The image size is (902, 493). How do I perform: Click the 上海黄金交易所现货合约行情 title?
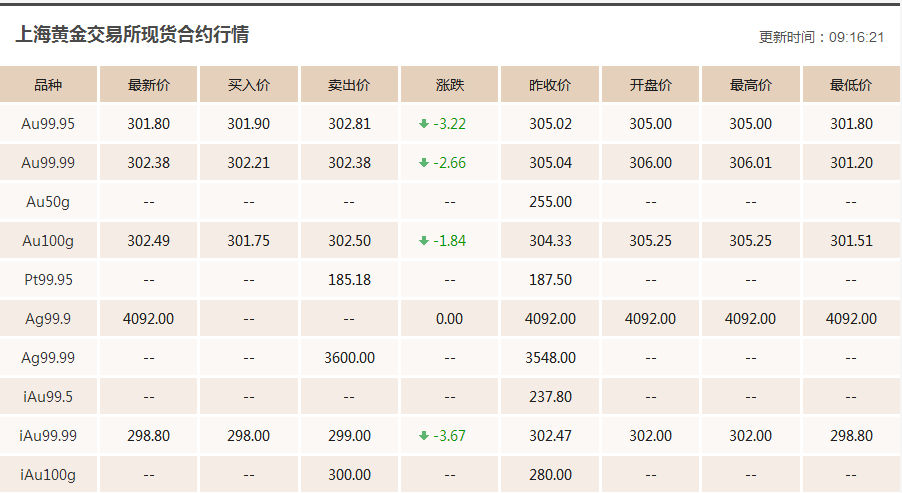pos(132,35)
